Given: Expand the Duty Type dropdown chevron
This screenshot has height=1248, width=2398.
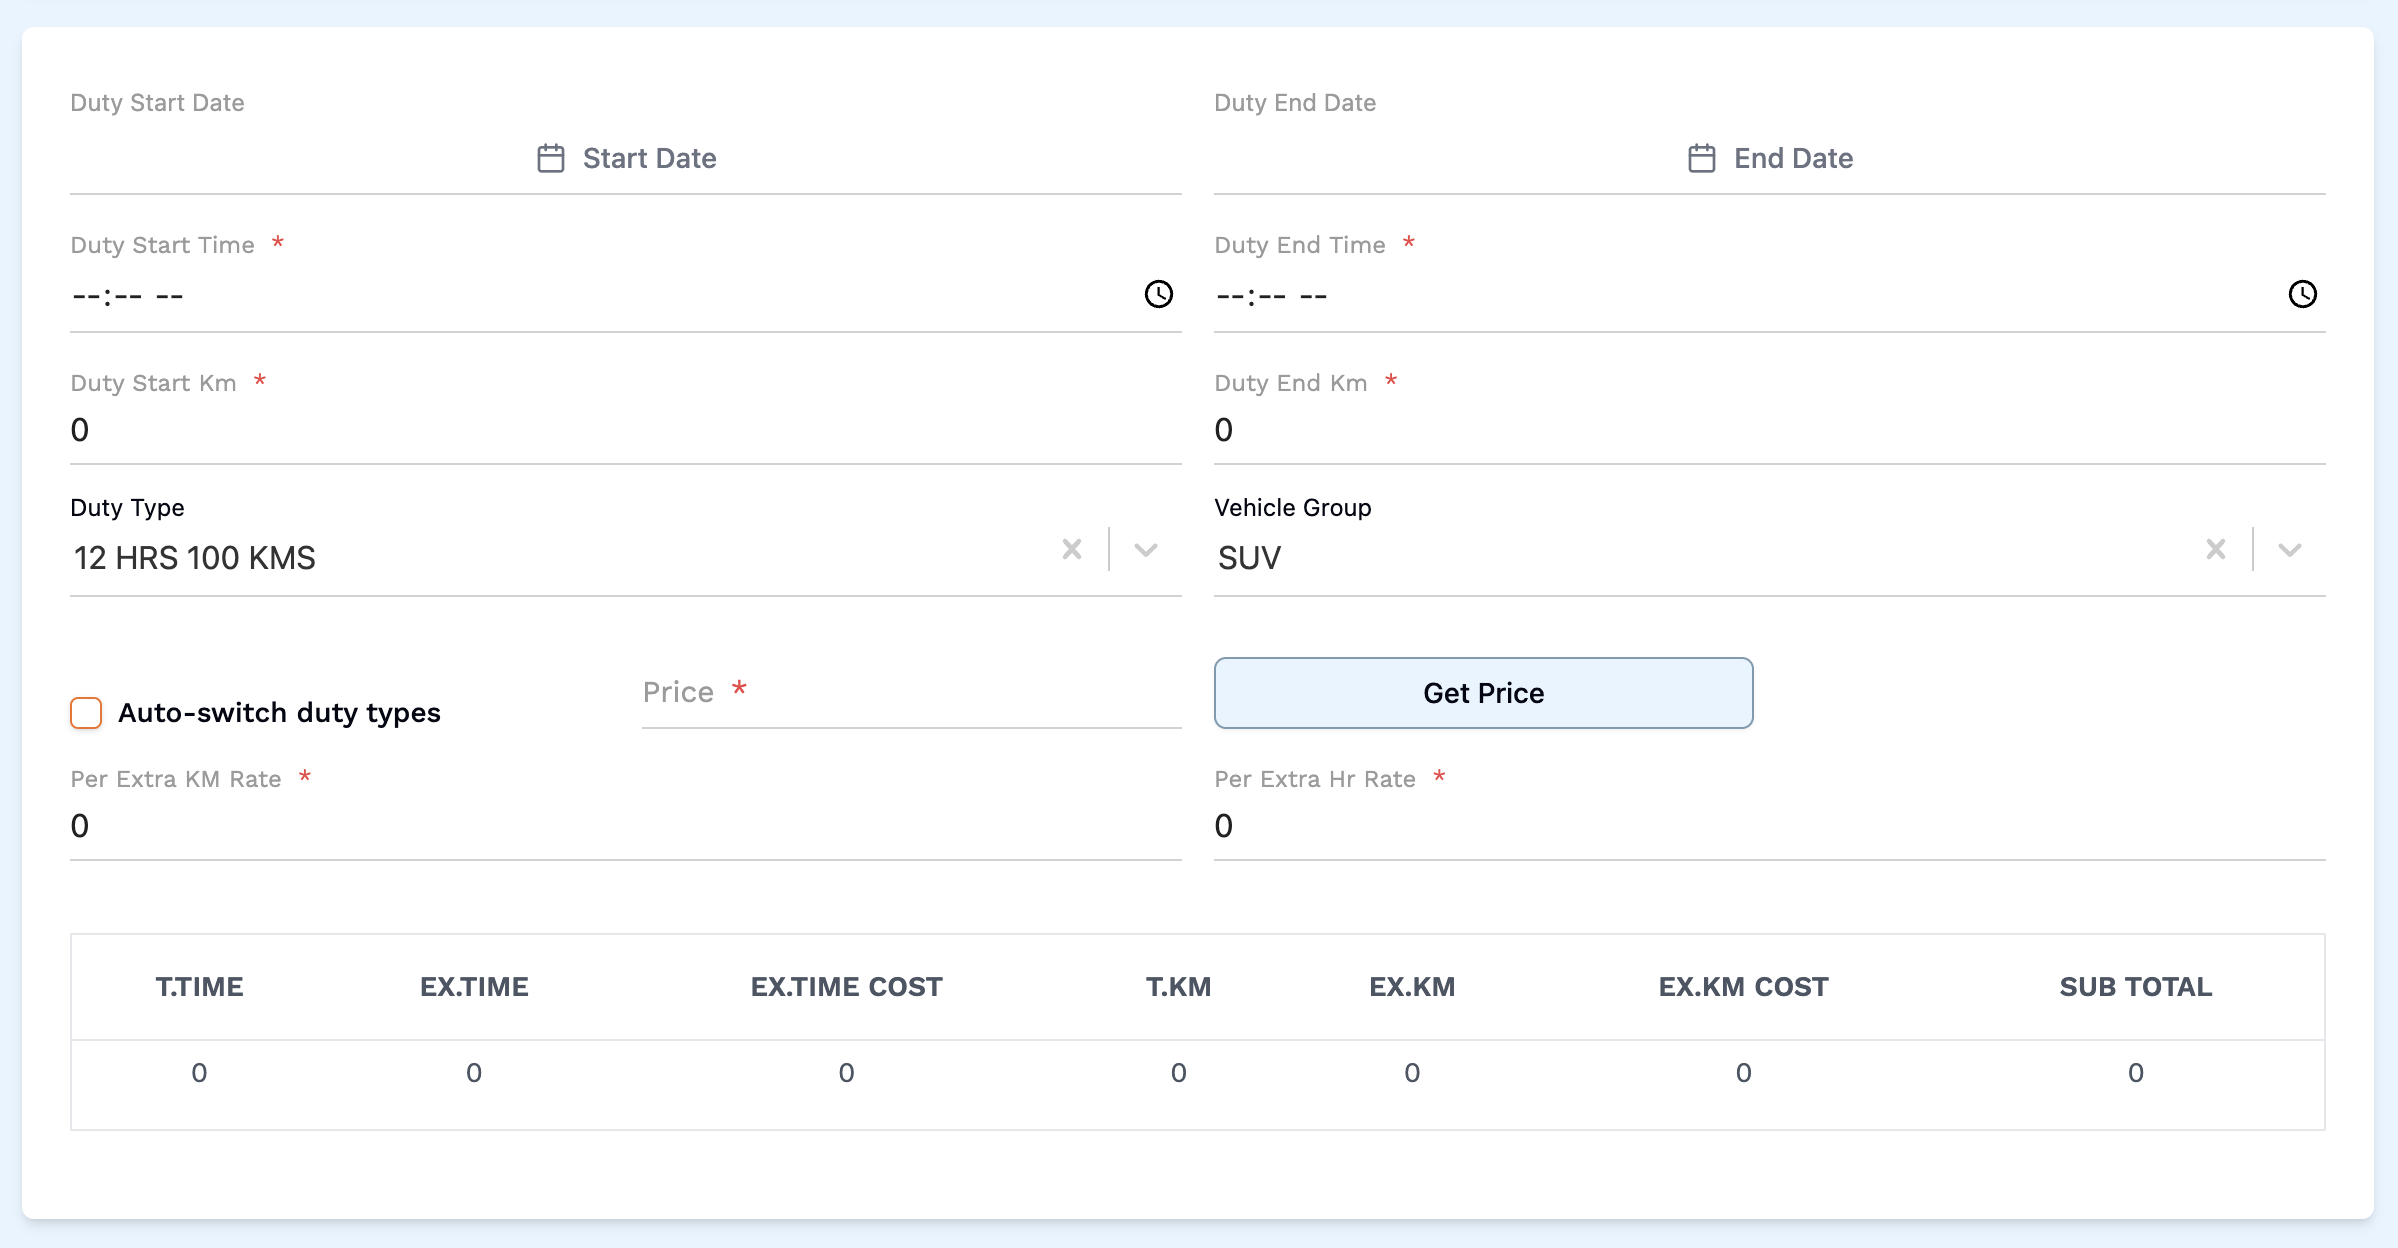Looking at the screenshot, I should pyautogui.click(x=1145, y=549).
